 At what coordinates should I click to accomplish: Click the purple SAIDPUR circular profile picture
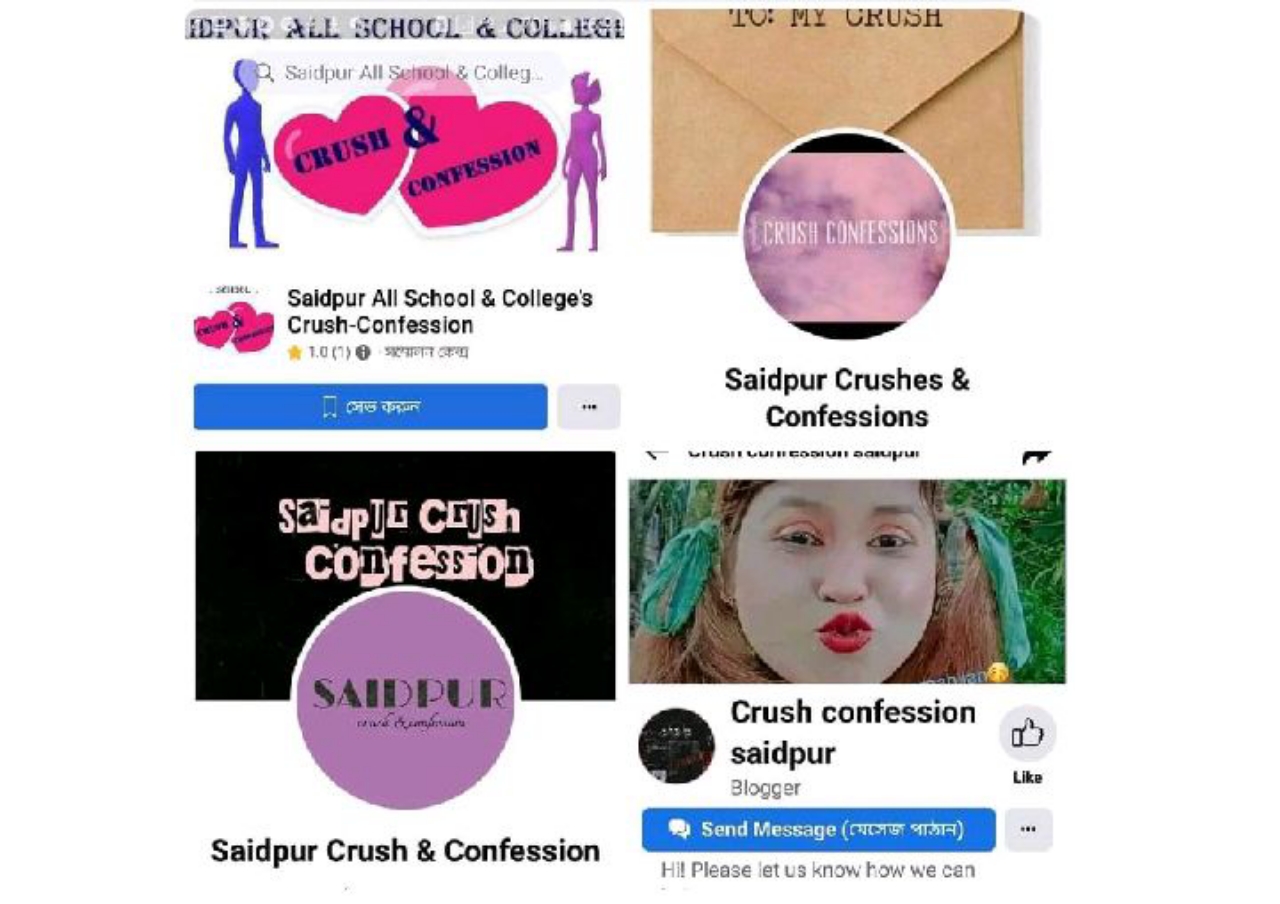coord(408,699)
